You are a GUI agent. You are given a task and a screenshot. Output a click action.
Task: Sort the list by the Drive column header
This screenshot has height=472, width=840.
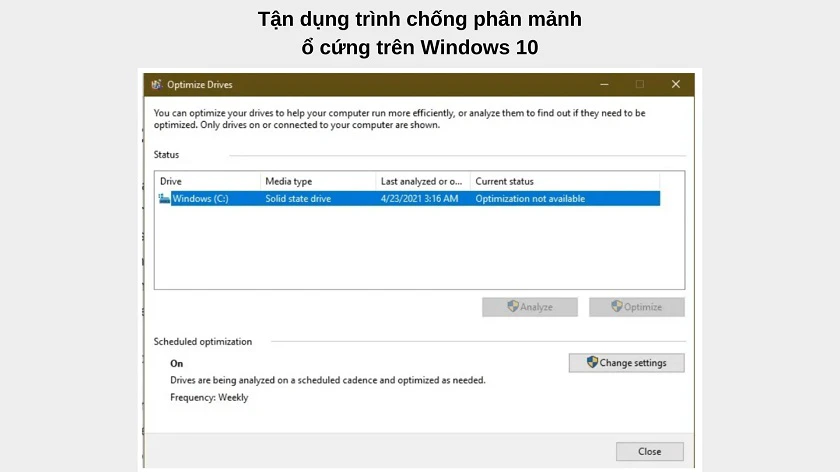pyautogui.click(x=208, y=181)
